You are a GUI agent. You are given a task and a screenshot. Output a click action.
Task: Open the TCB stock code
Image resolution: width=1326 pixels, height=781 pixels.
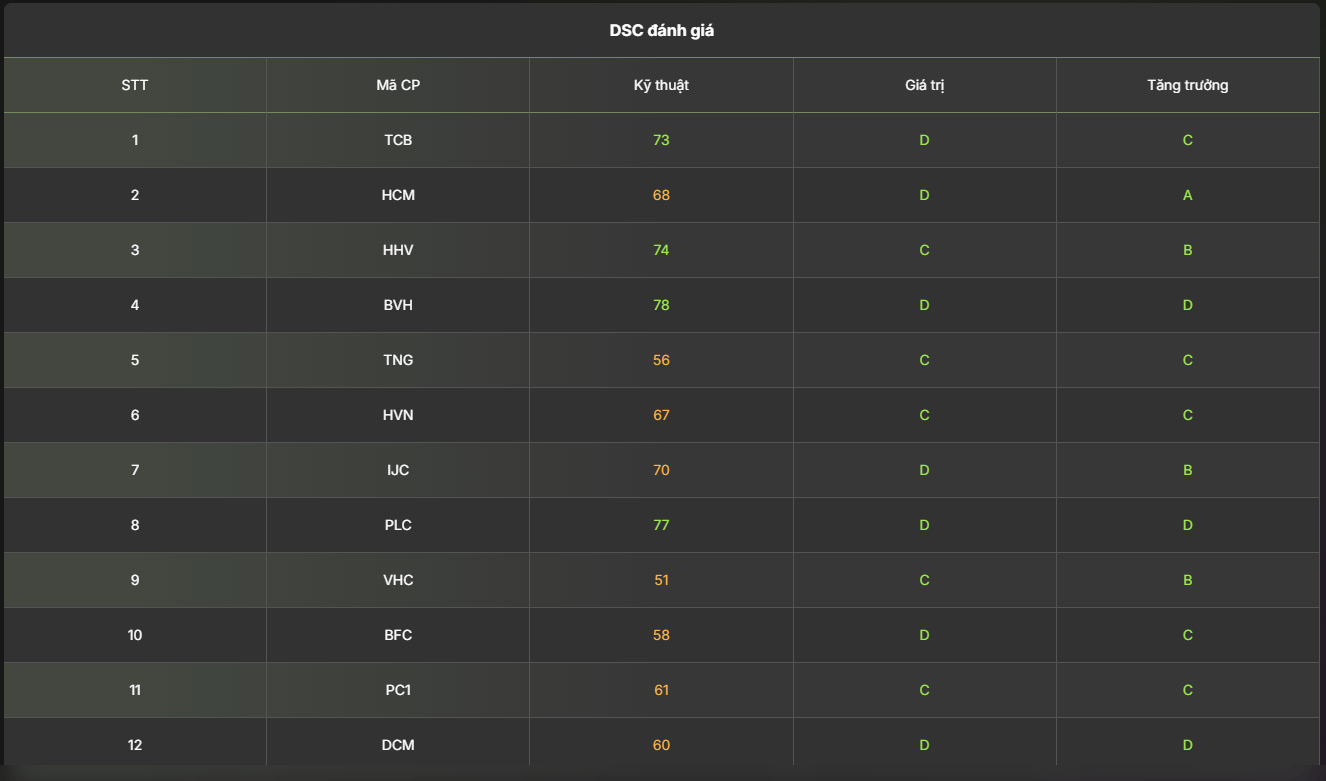click(398, 140)
